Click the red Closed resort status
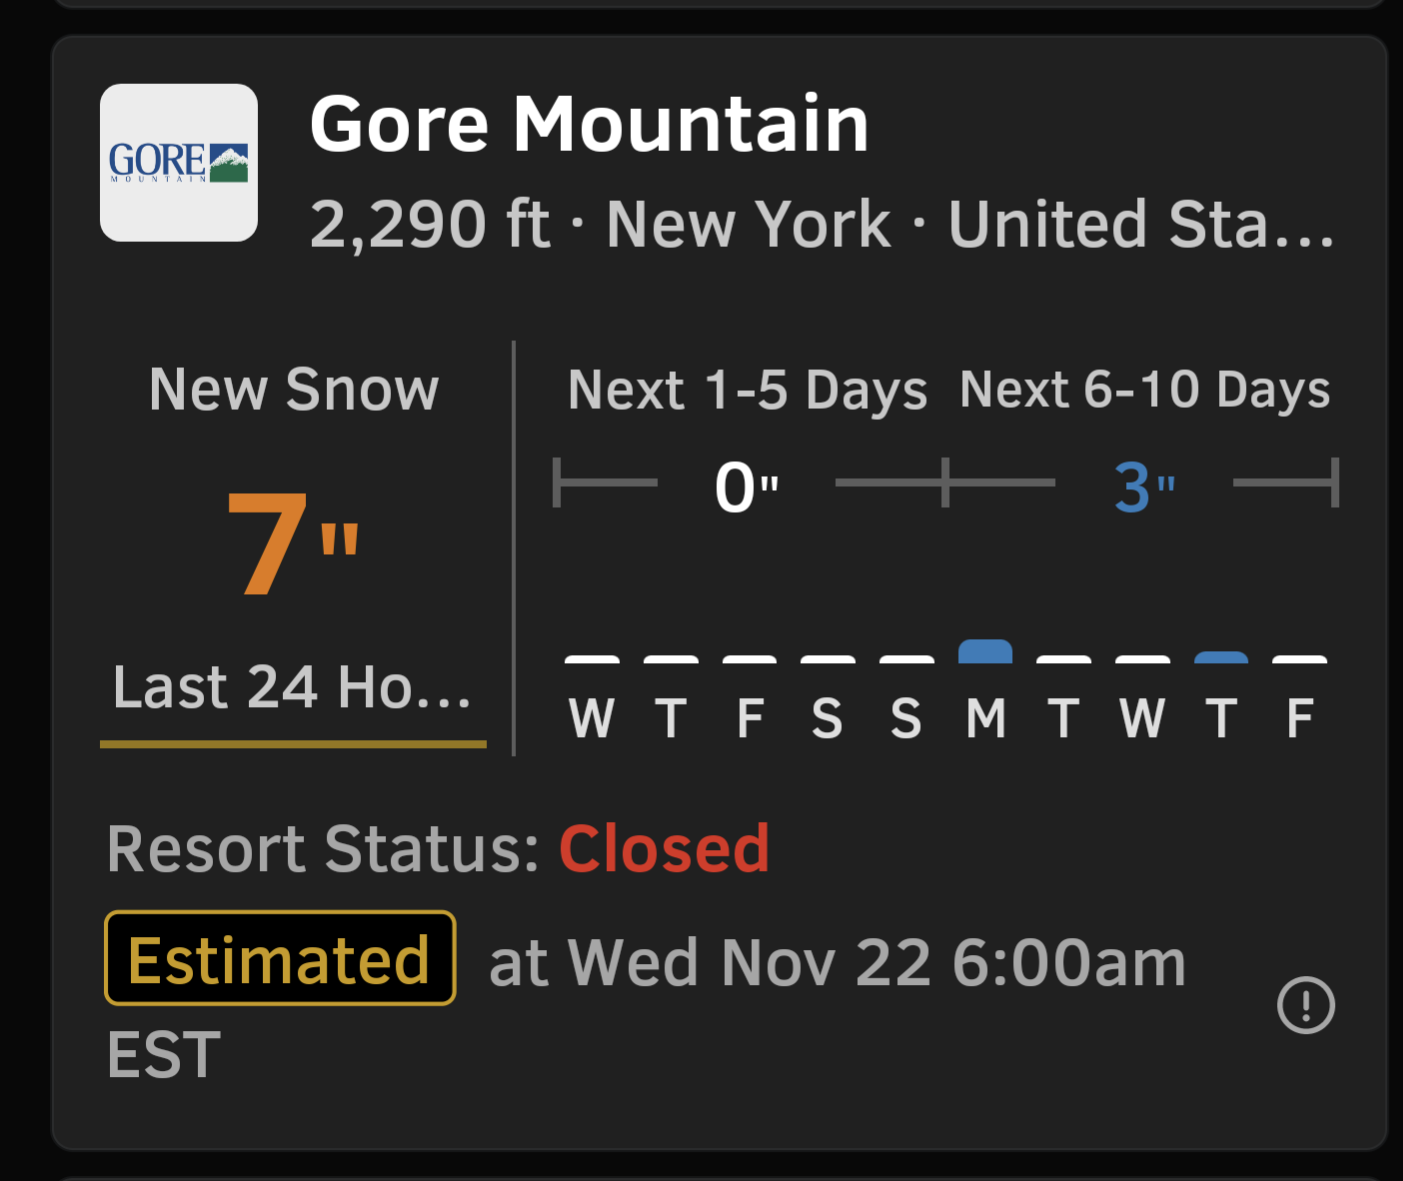 coord(664,849)
